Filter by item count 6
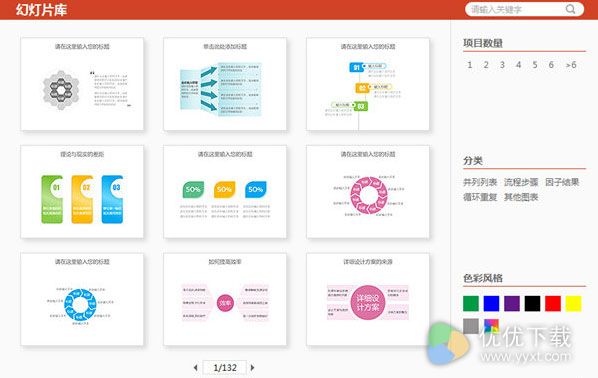The image size is (598, 378). pos(551,65)
